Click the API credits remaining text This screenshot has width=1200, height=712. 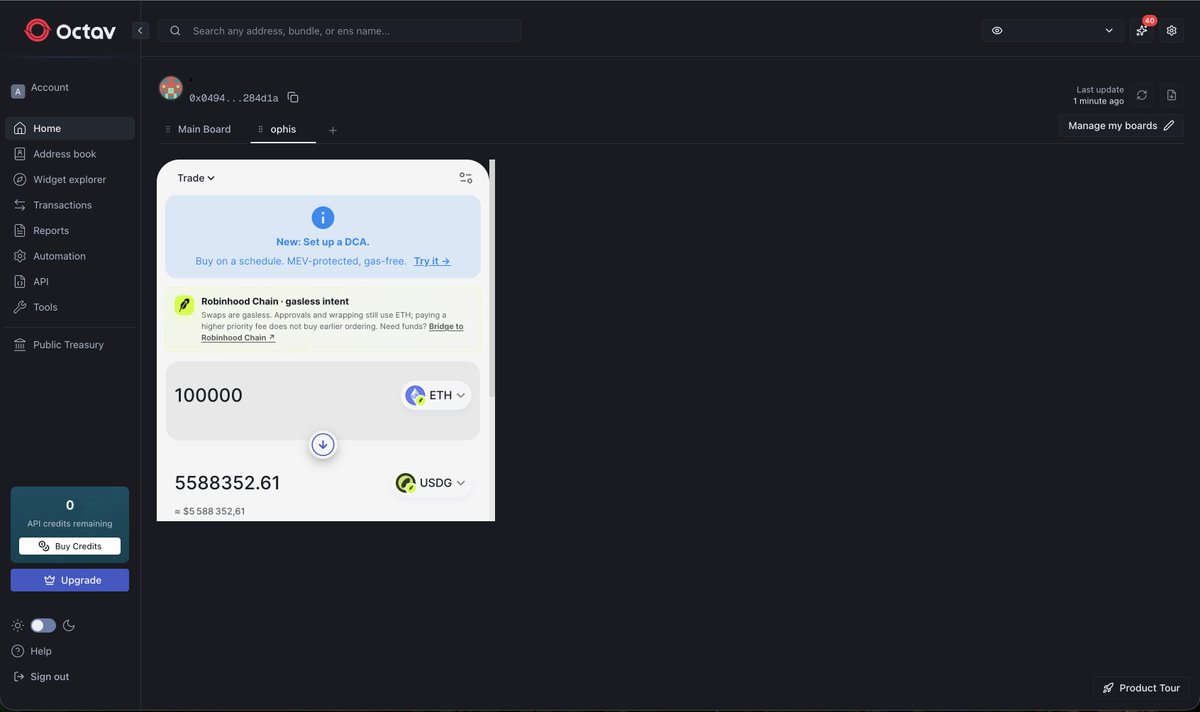pos(70,523)
